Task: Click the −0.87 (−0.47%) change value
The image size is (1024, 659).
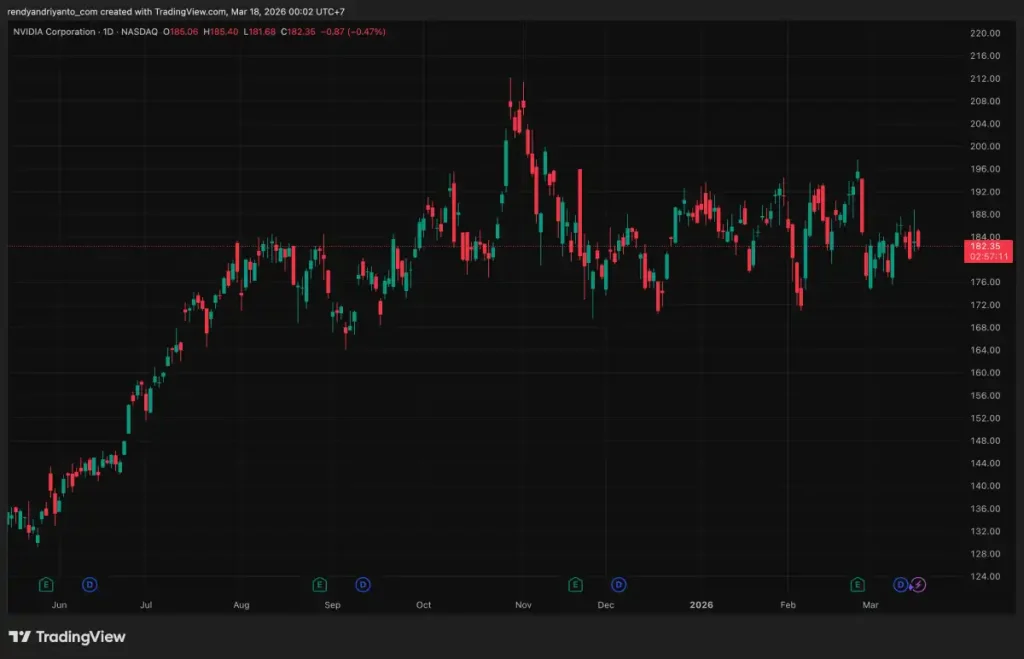Action: [x=354, y=32]
